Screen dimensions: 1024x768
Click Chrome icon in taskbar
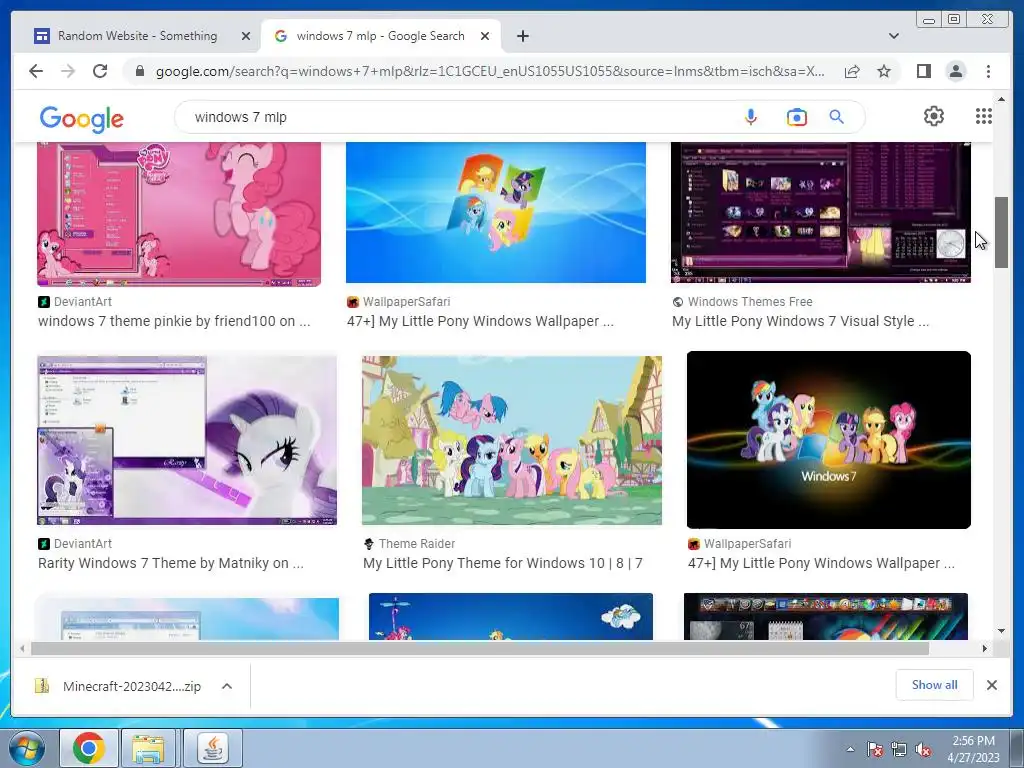(89, 748)
